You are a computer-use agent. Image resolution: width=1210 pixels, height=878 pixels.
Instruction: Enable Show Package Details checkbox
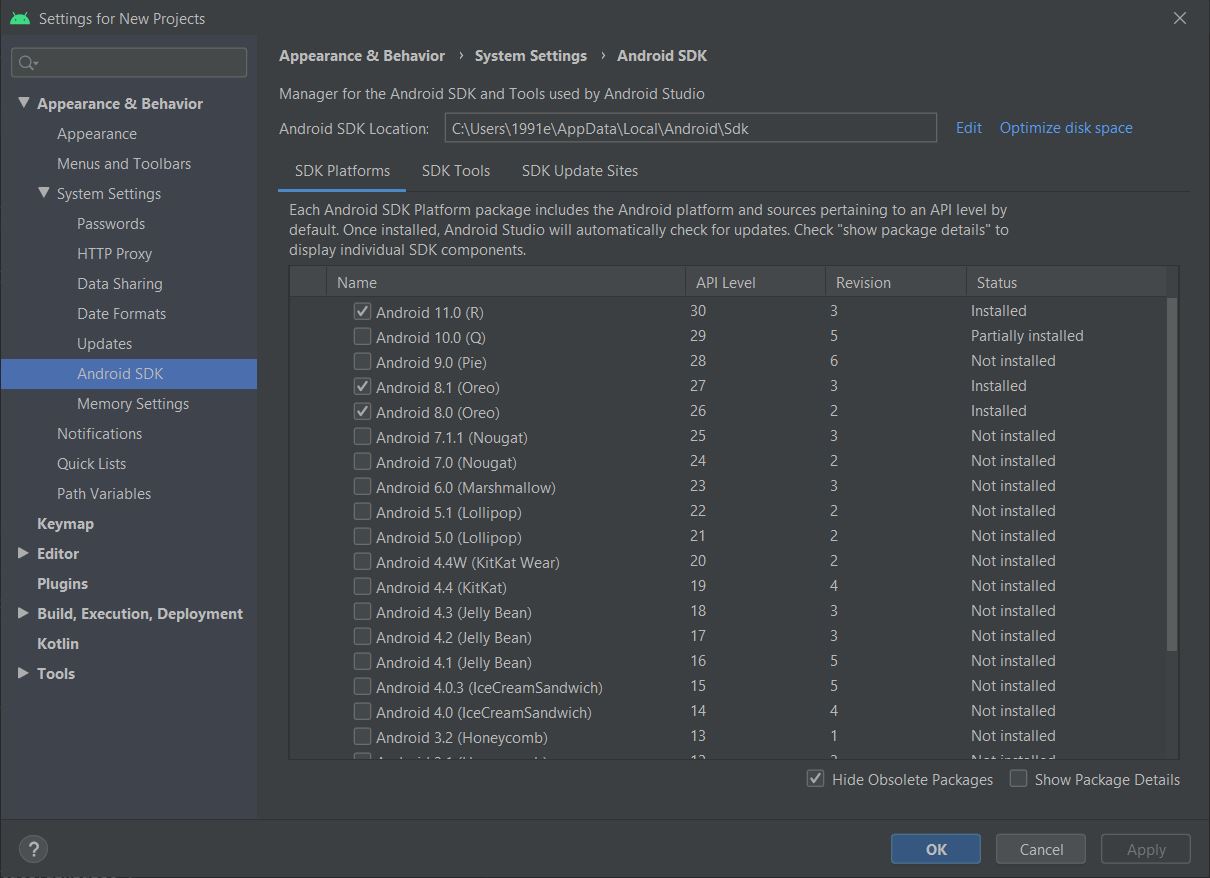[x=1018, y=778]
